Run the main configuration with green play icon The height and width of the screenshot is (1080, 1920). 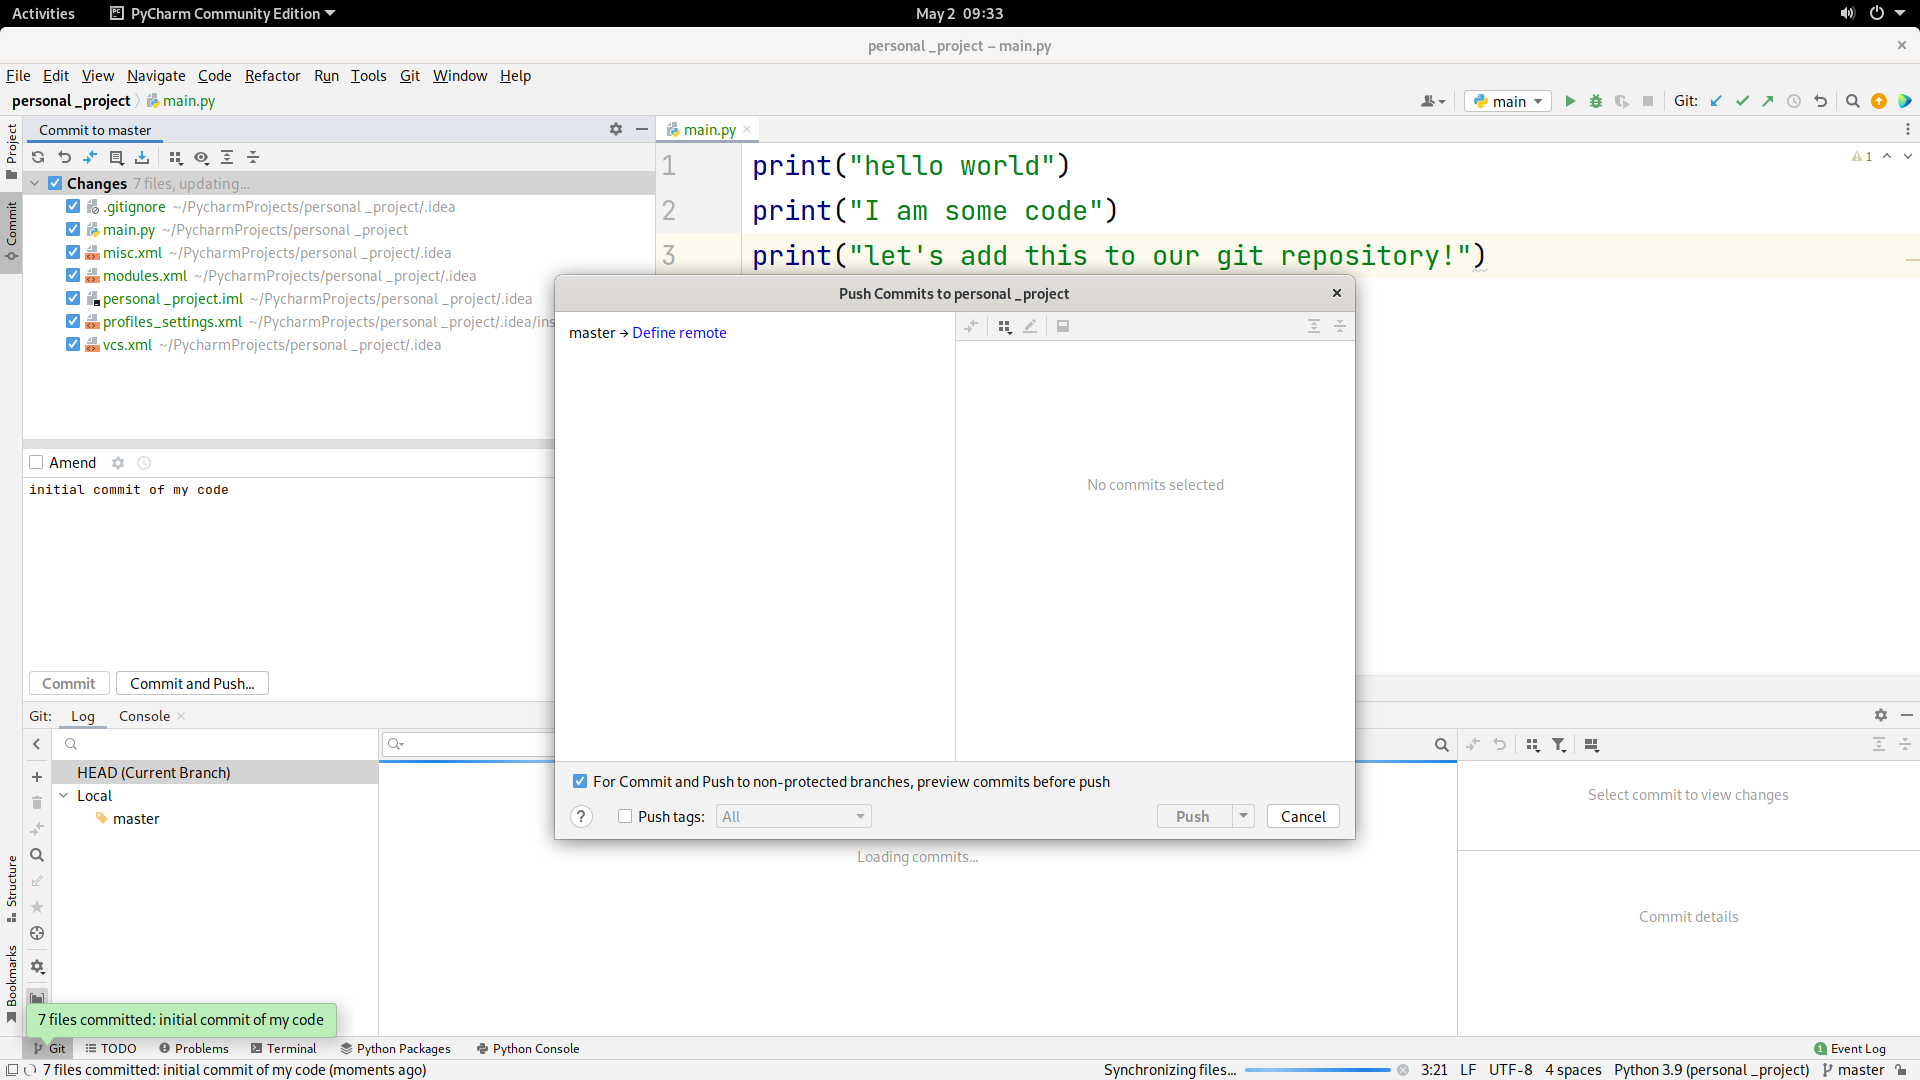coord(1570,101)
